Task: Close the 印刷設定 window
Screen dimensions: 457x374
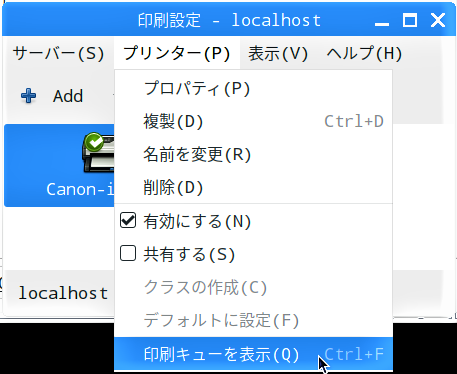Action: [438, 20]
